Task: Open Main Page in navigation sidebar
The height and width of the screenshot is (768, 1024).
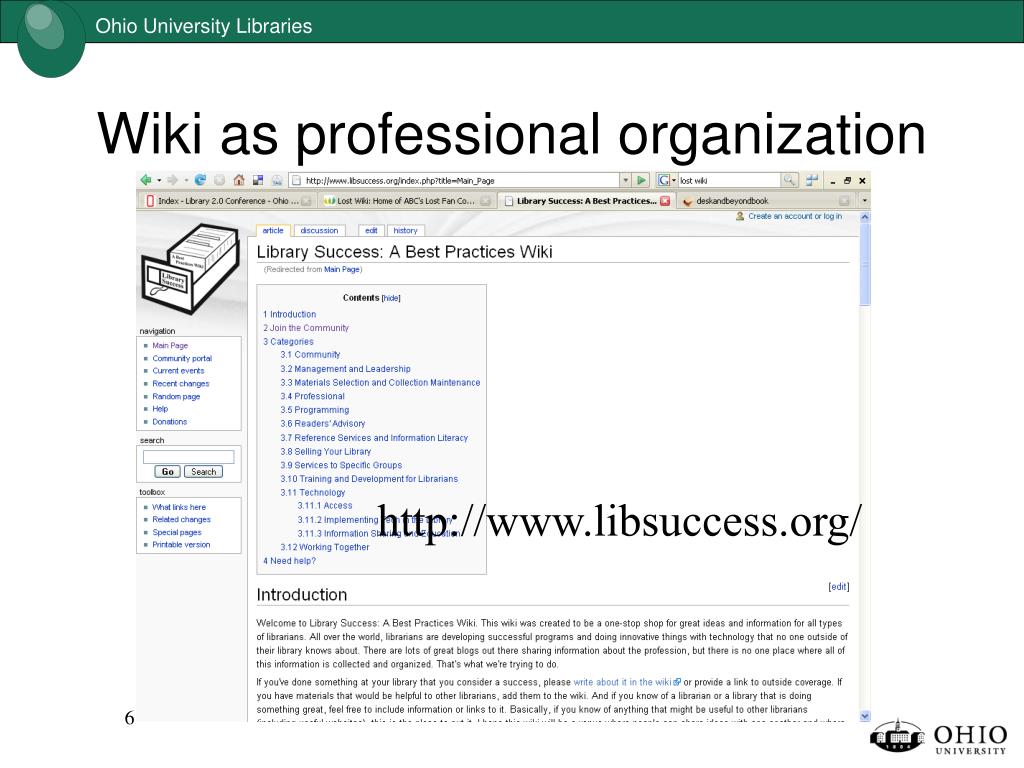Action: pyautogui.click(x=170, y=345)
